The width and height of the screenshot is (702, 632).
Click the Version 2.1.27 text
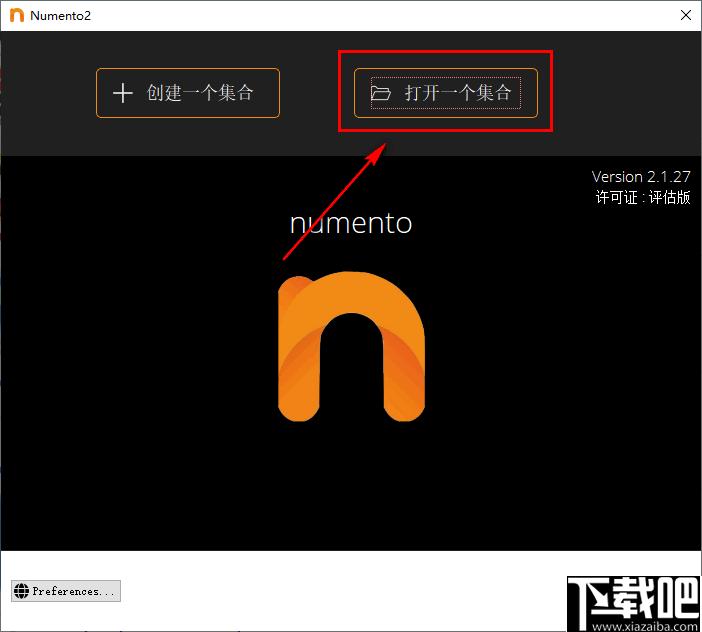[641, 176]
